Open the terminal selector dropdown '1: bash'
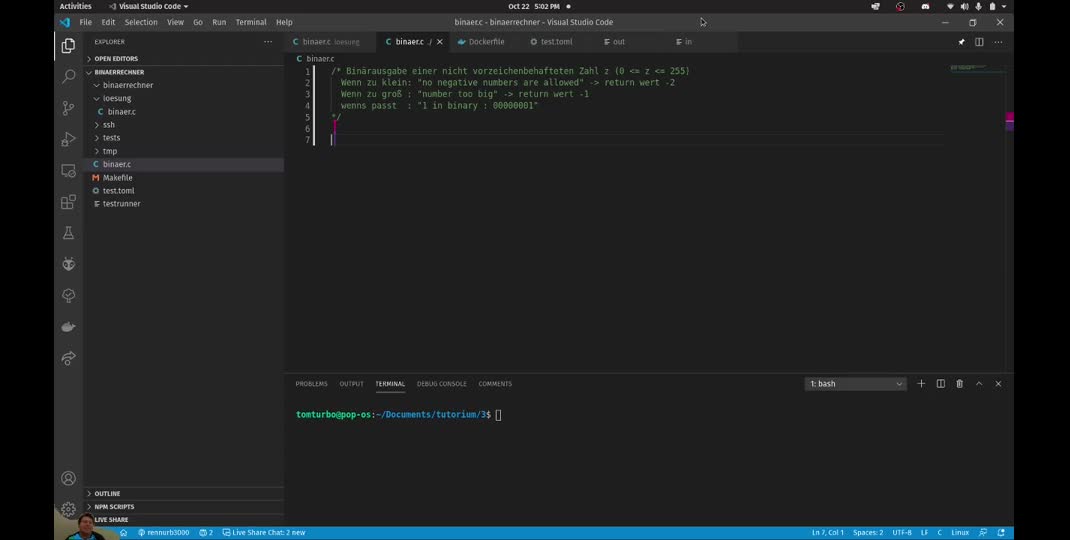Screen dimensions: 1070x540 click(856, 384)
